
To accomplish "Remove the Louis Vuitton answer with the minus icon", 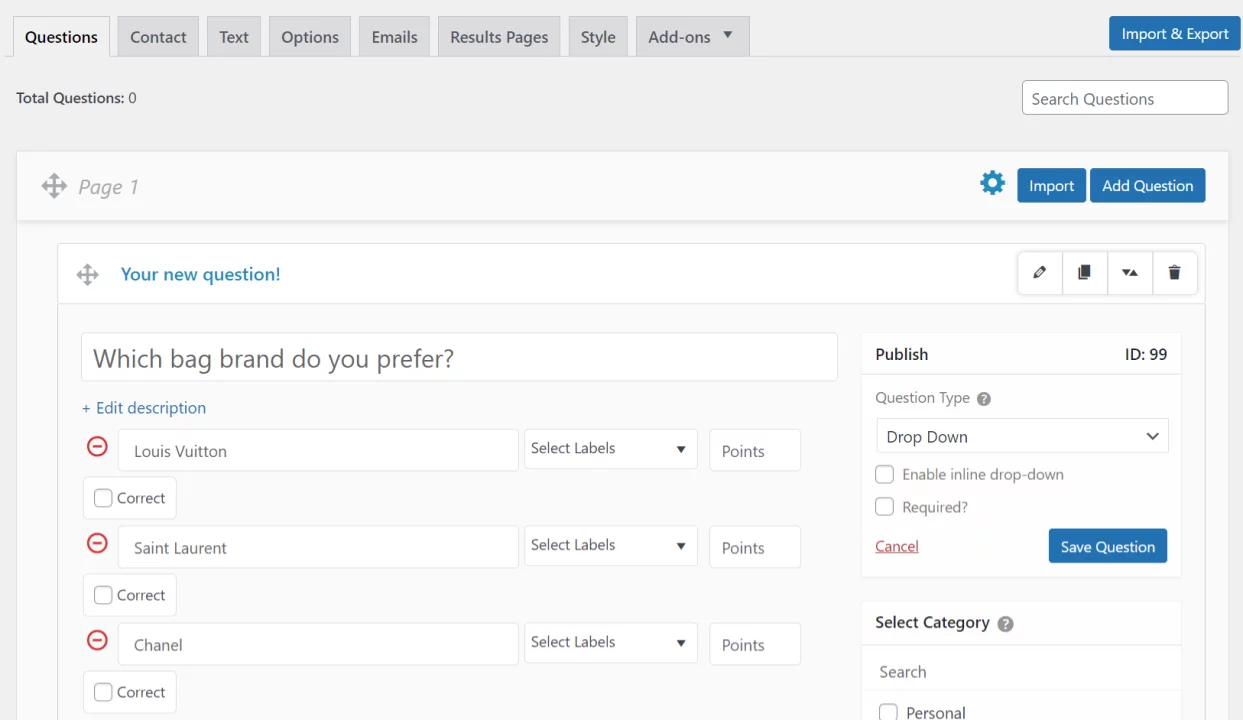I will click(x=97, y=446).
